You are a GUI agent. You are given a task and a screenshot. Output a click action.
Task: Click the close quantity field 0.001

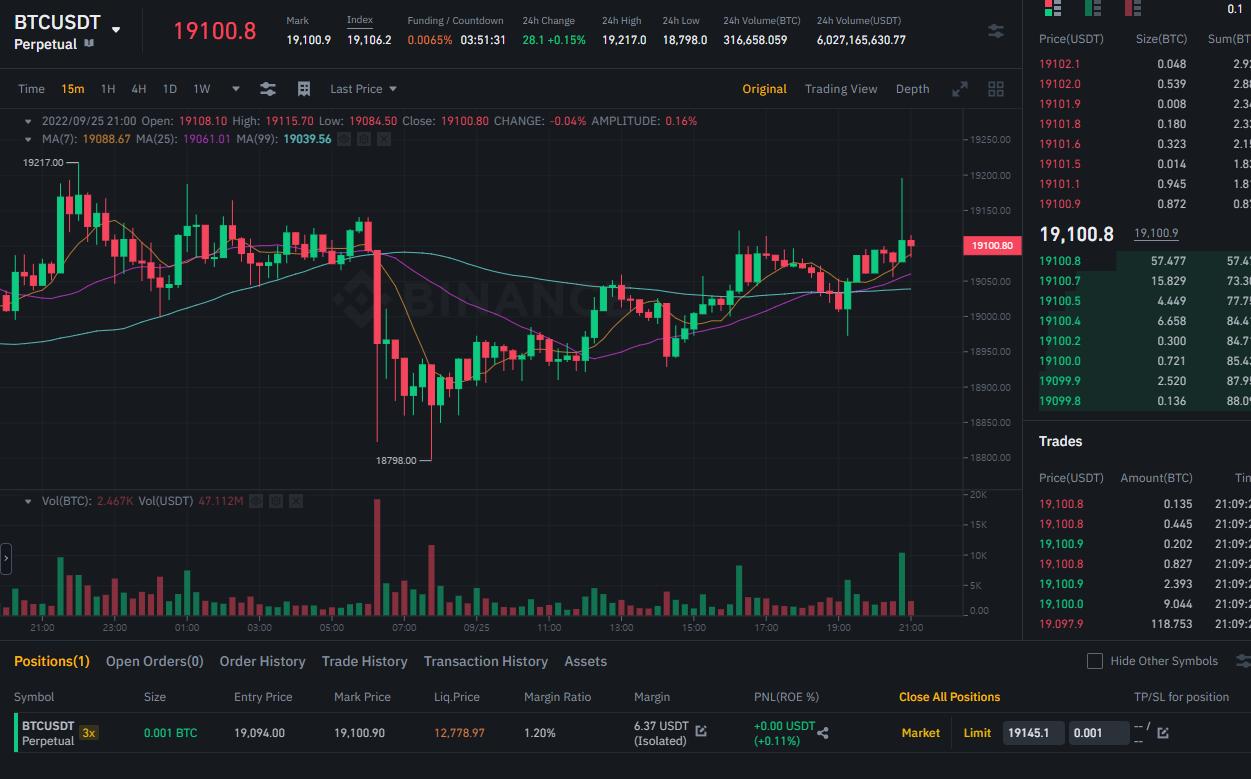pos(1099,733)
